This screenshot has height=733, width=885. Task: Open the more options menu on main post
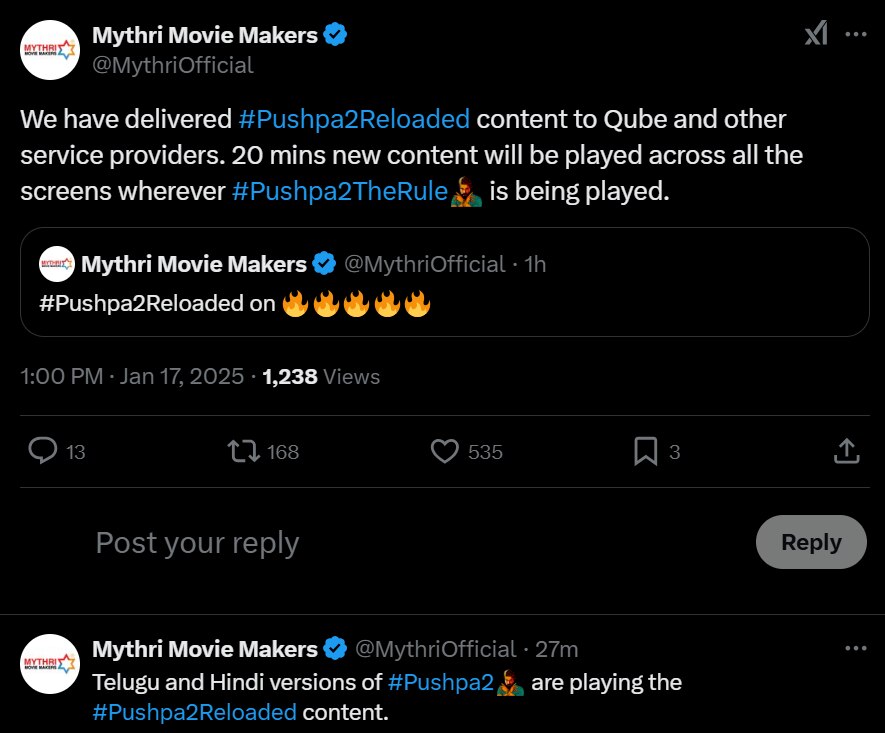tap(856, 34)
